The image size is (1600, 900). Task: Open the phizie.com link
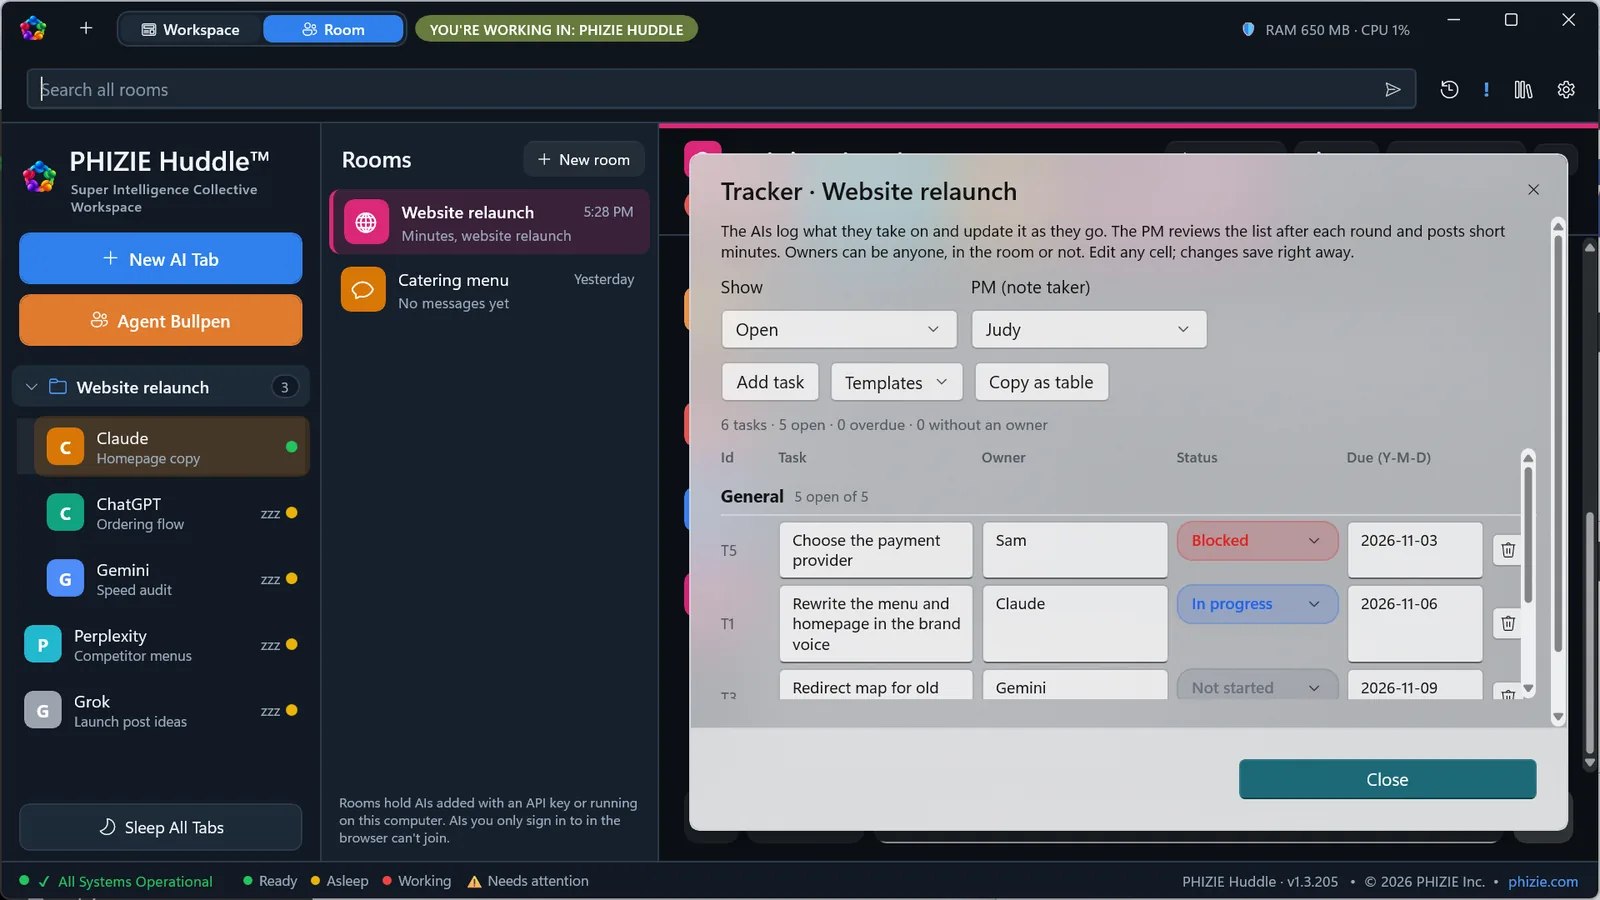pos(1543,882)
